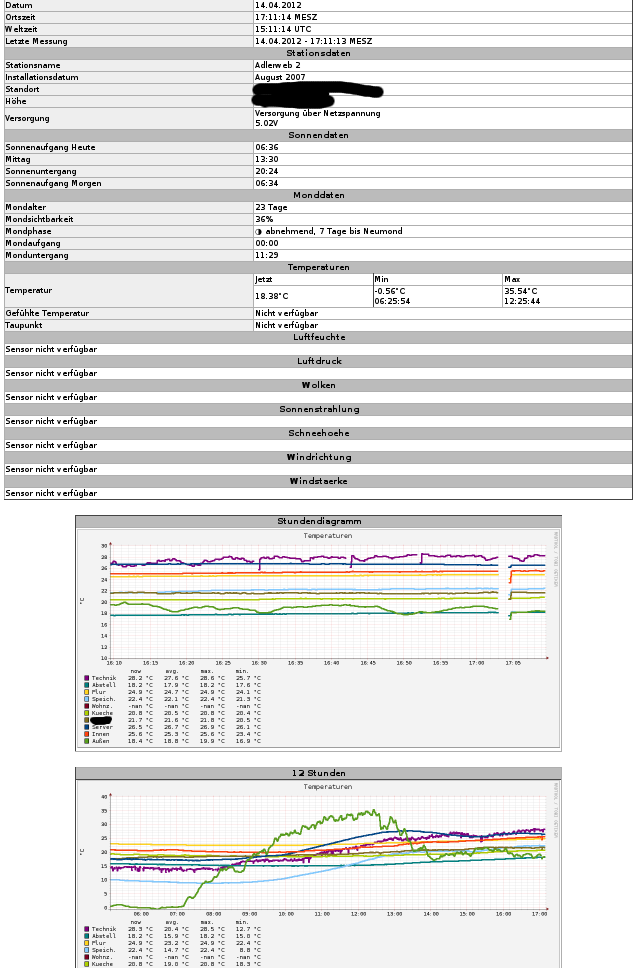
Task: Click the Windrichtung section header
Action: (319, 457)
